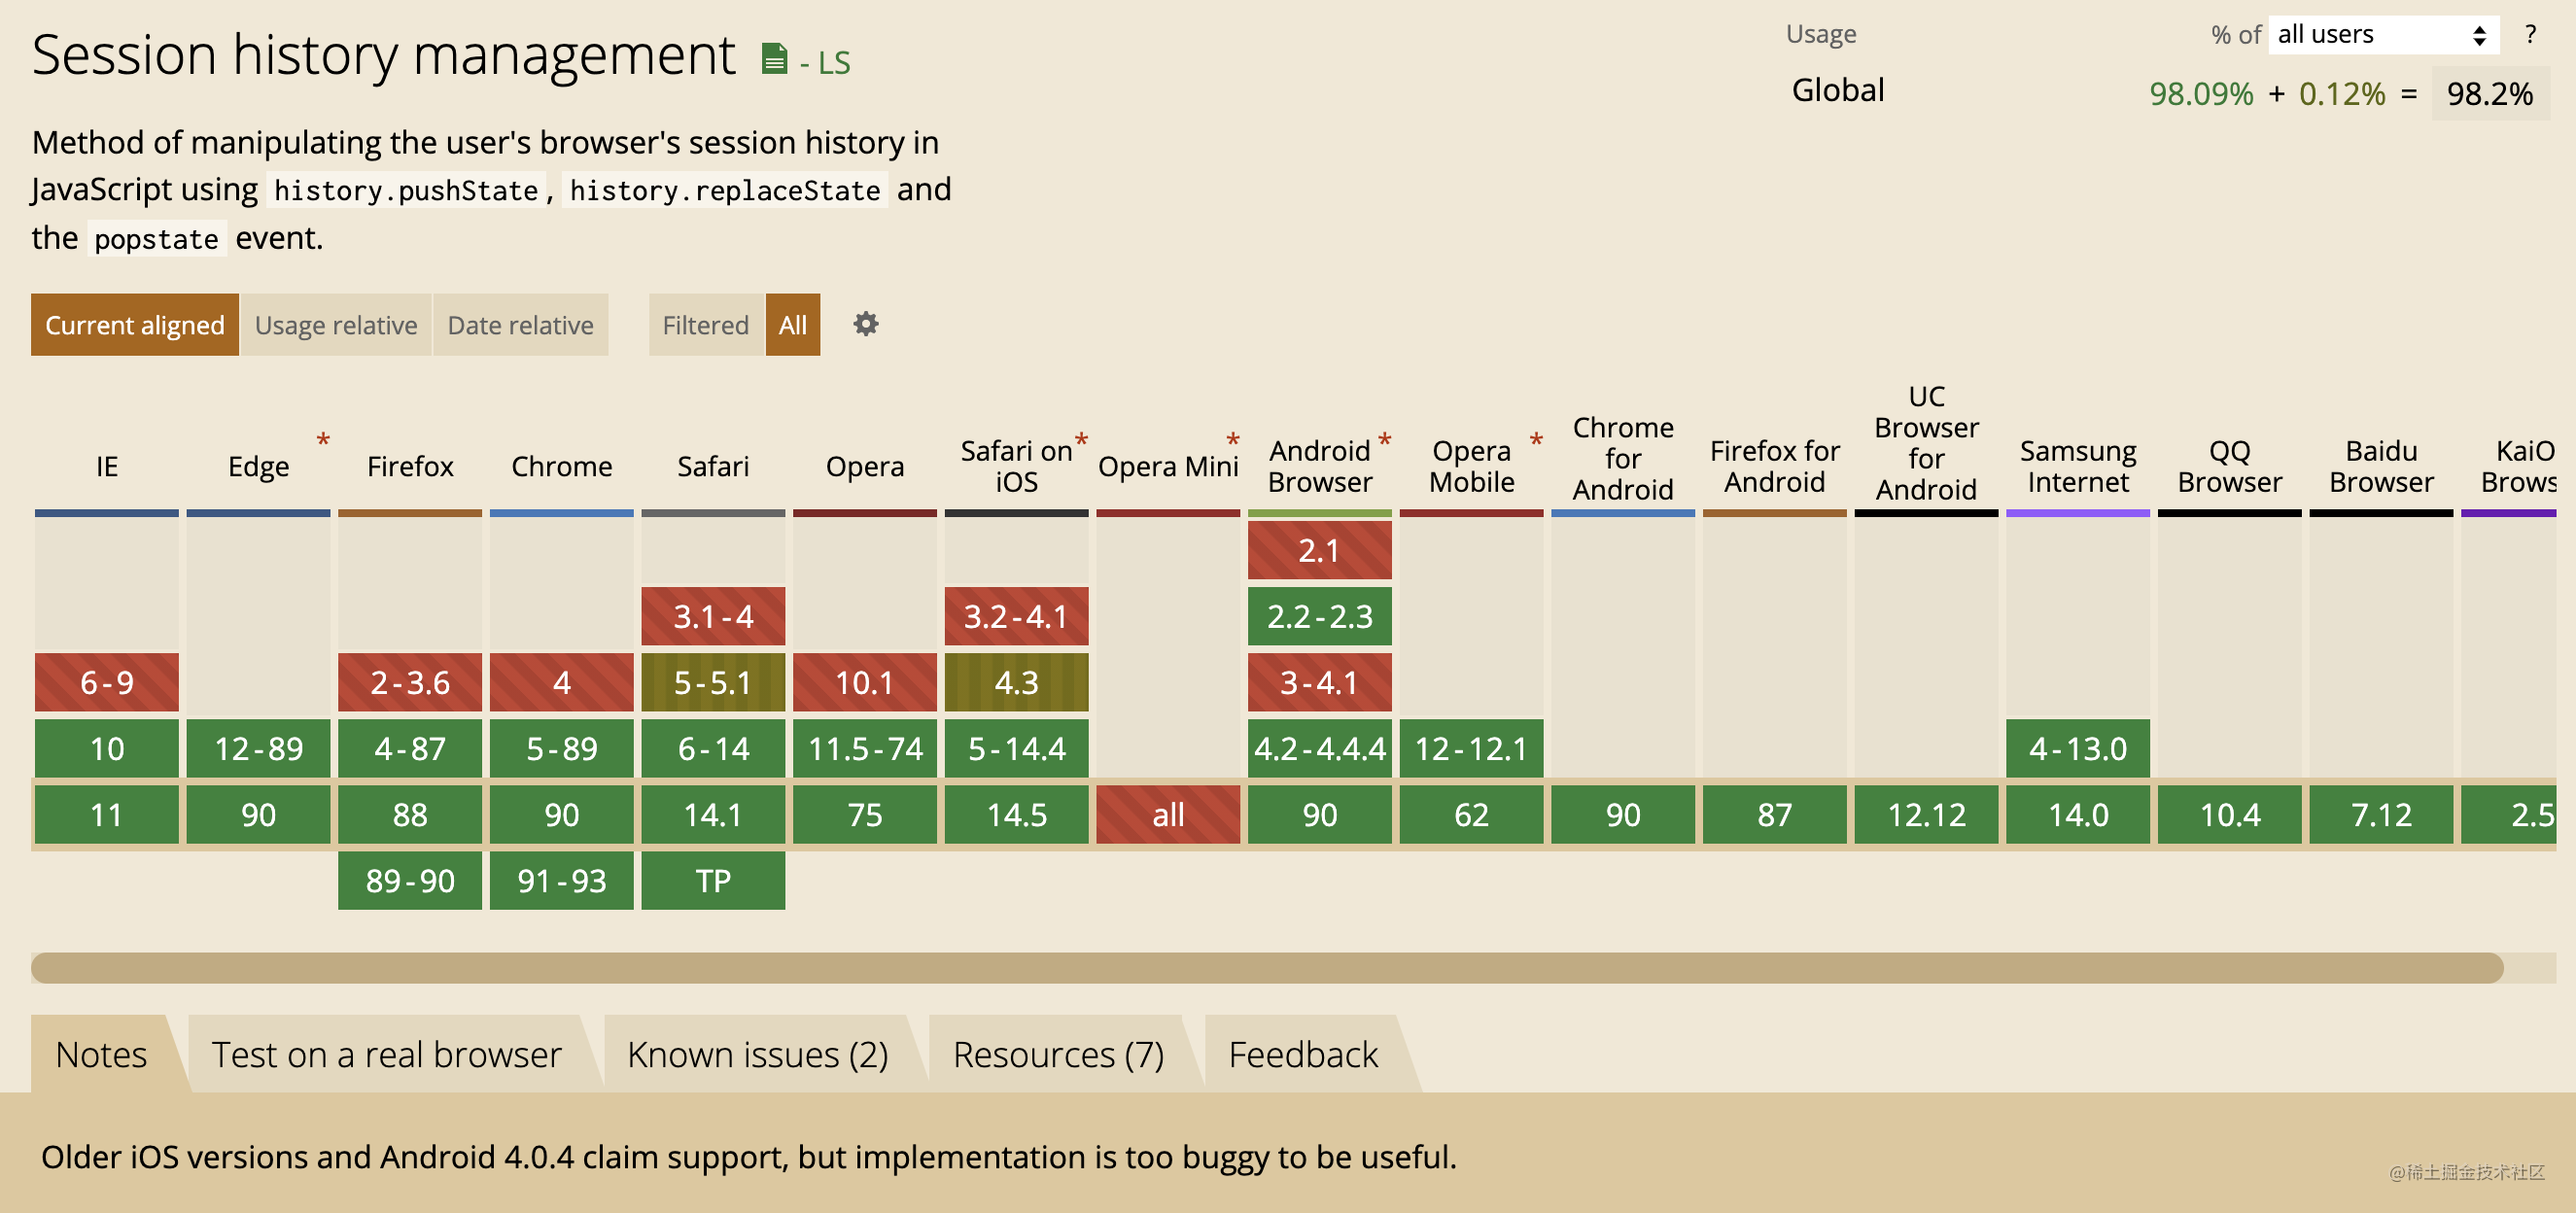The width and height of the screenshot is (2576, 1213).
Task: Click the asterisk beside Opera Mini
Action: click(x=1232, y=440)
